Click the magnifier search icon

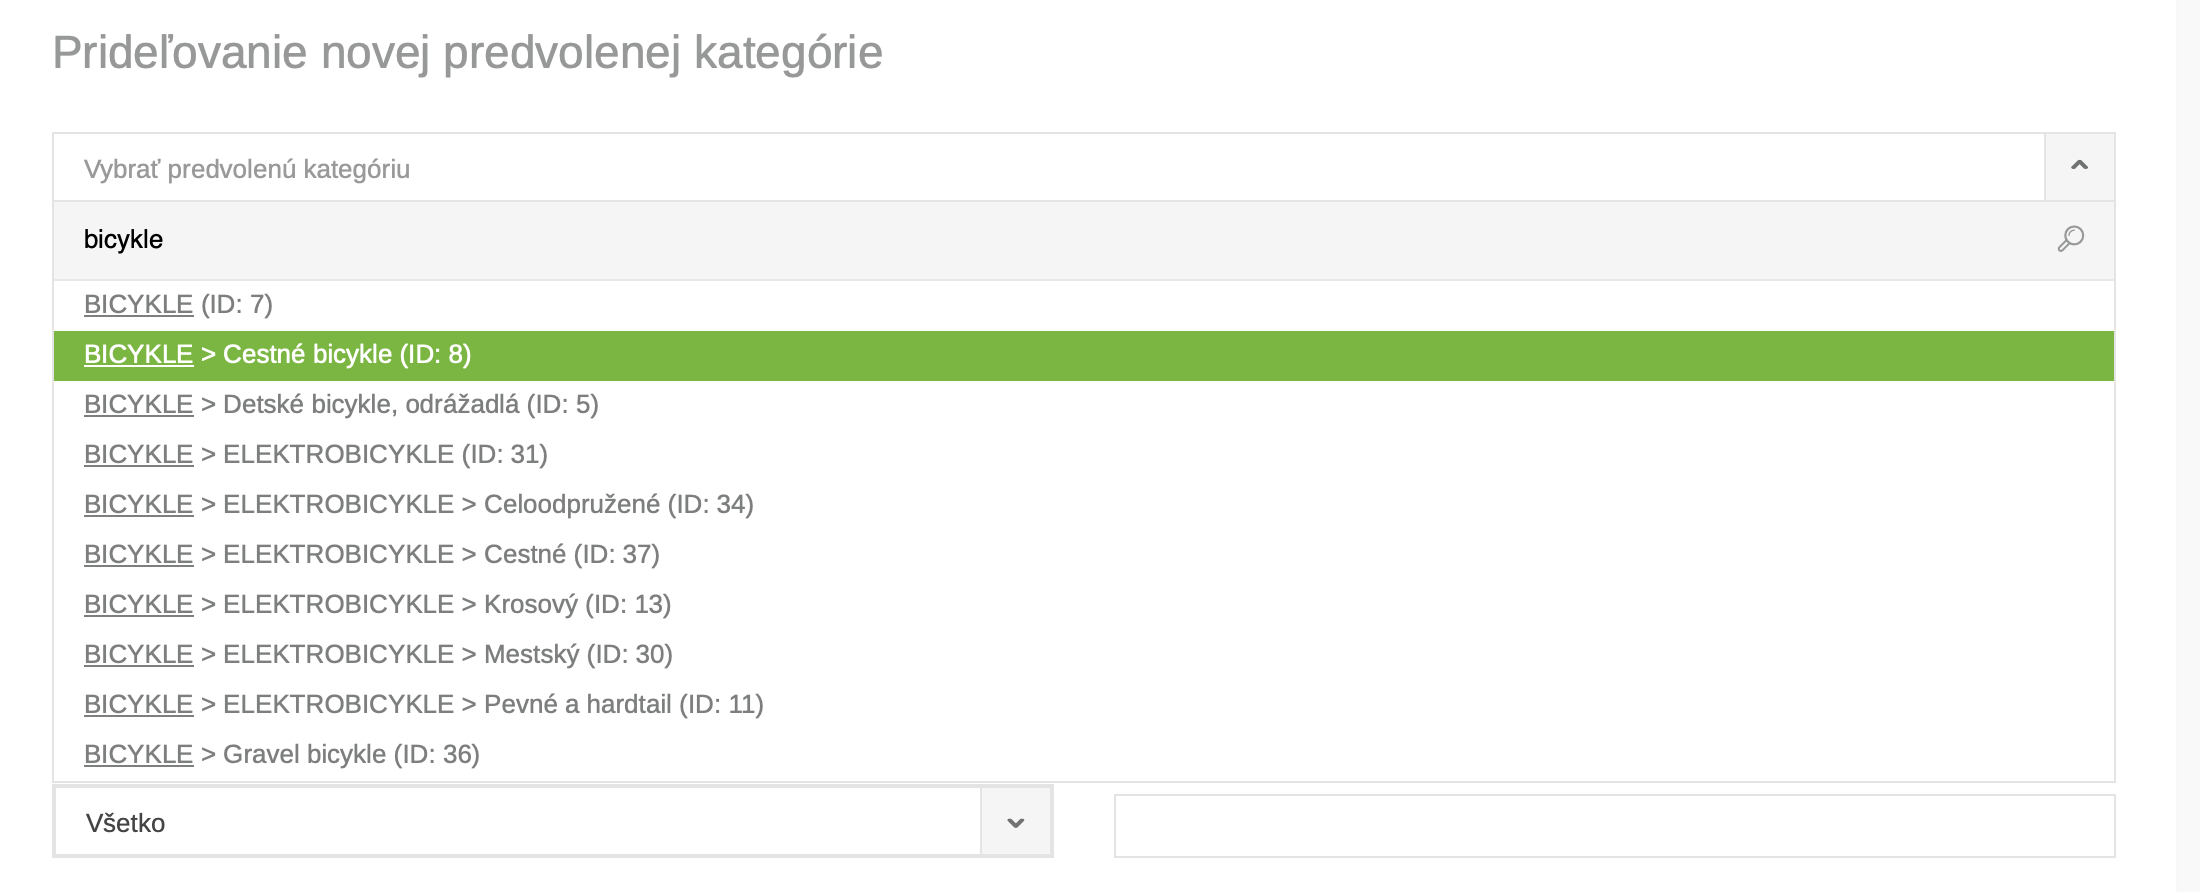[x=2070, y=239]
